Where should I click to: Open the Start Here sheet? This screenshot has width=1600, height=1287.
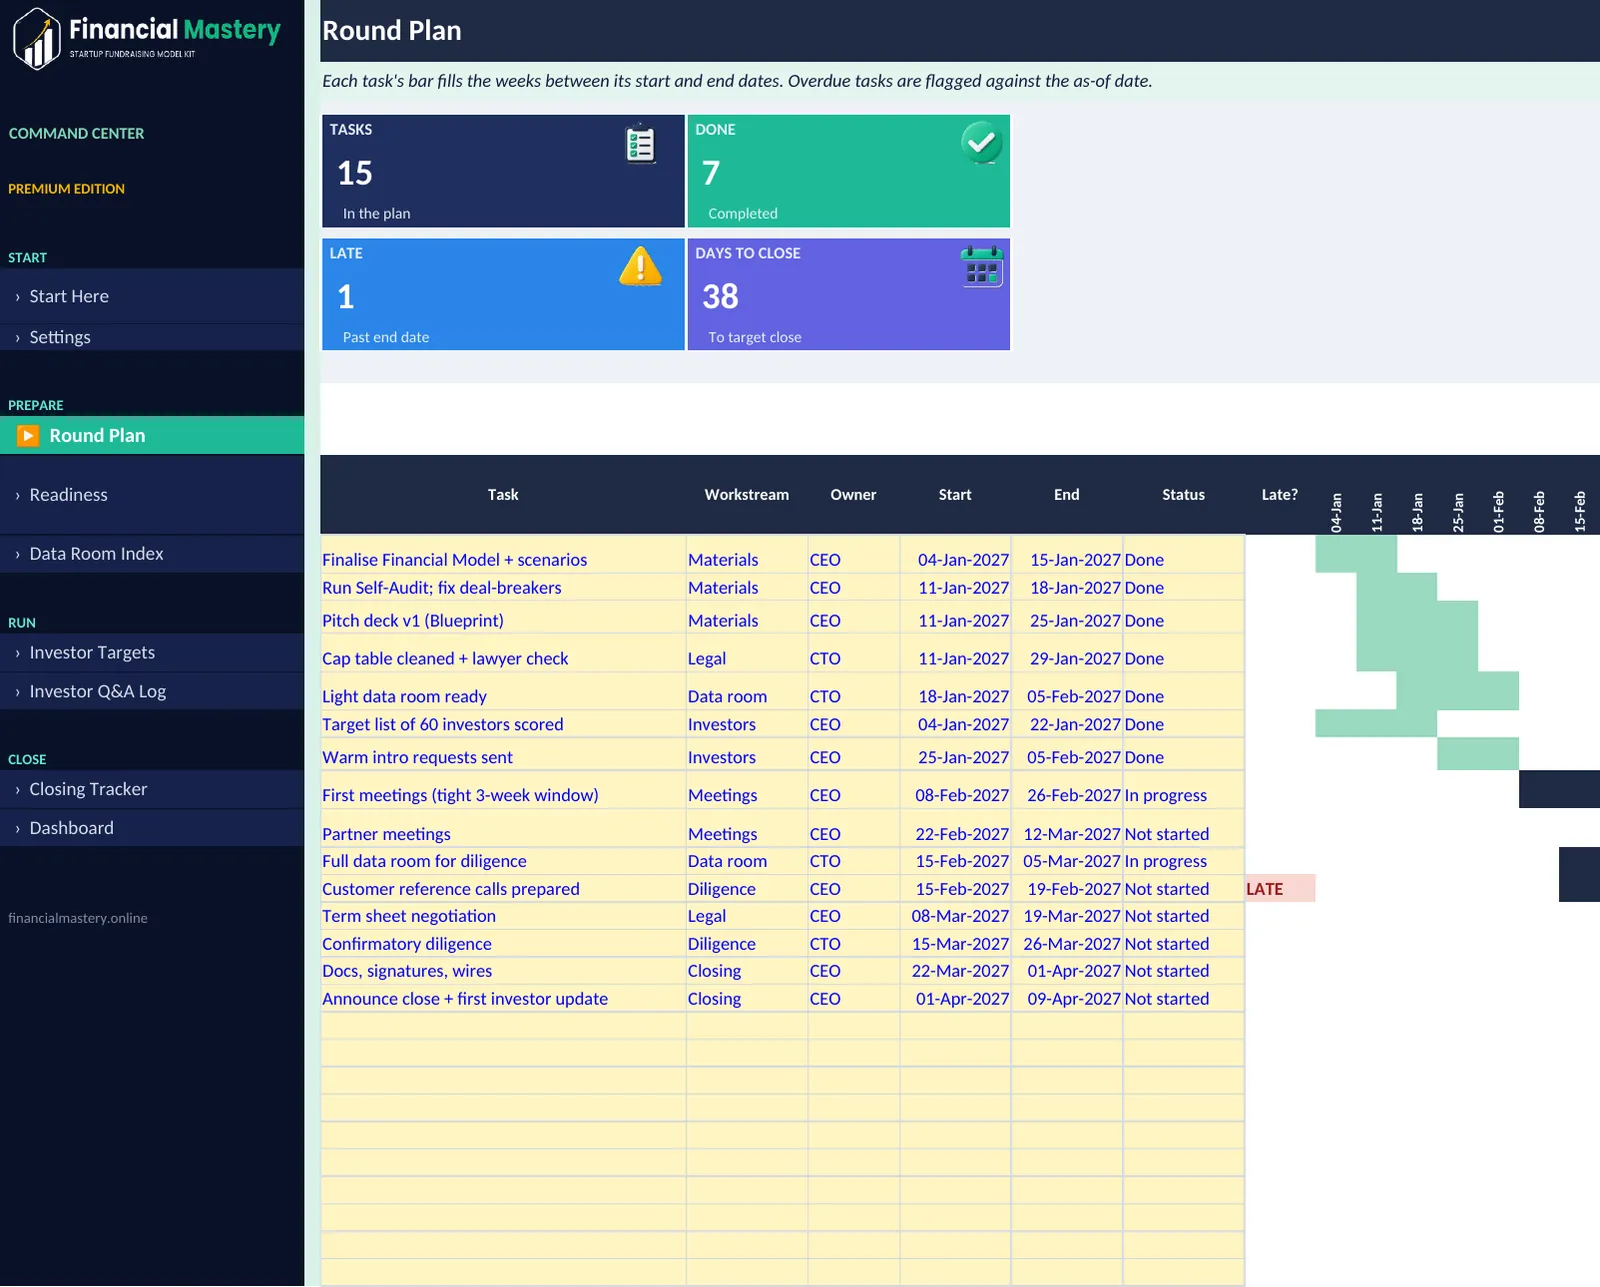coord(152,296)
